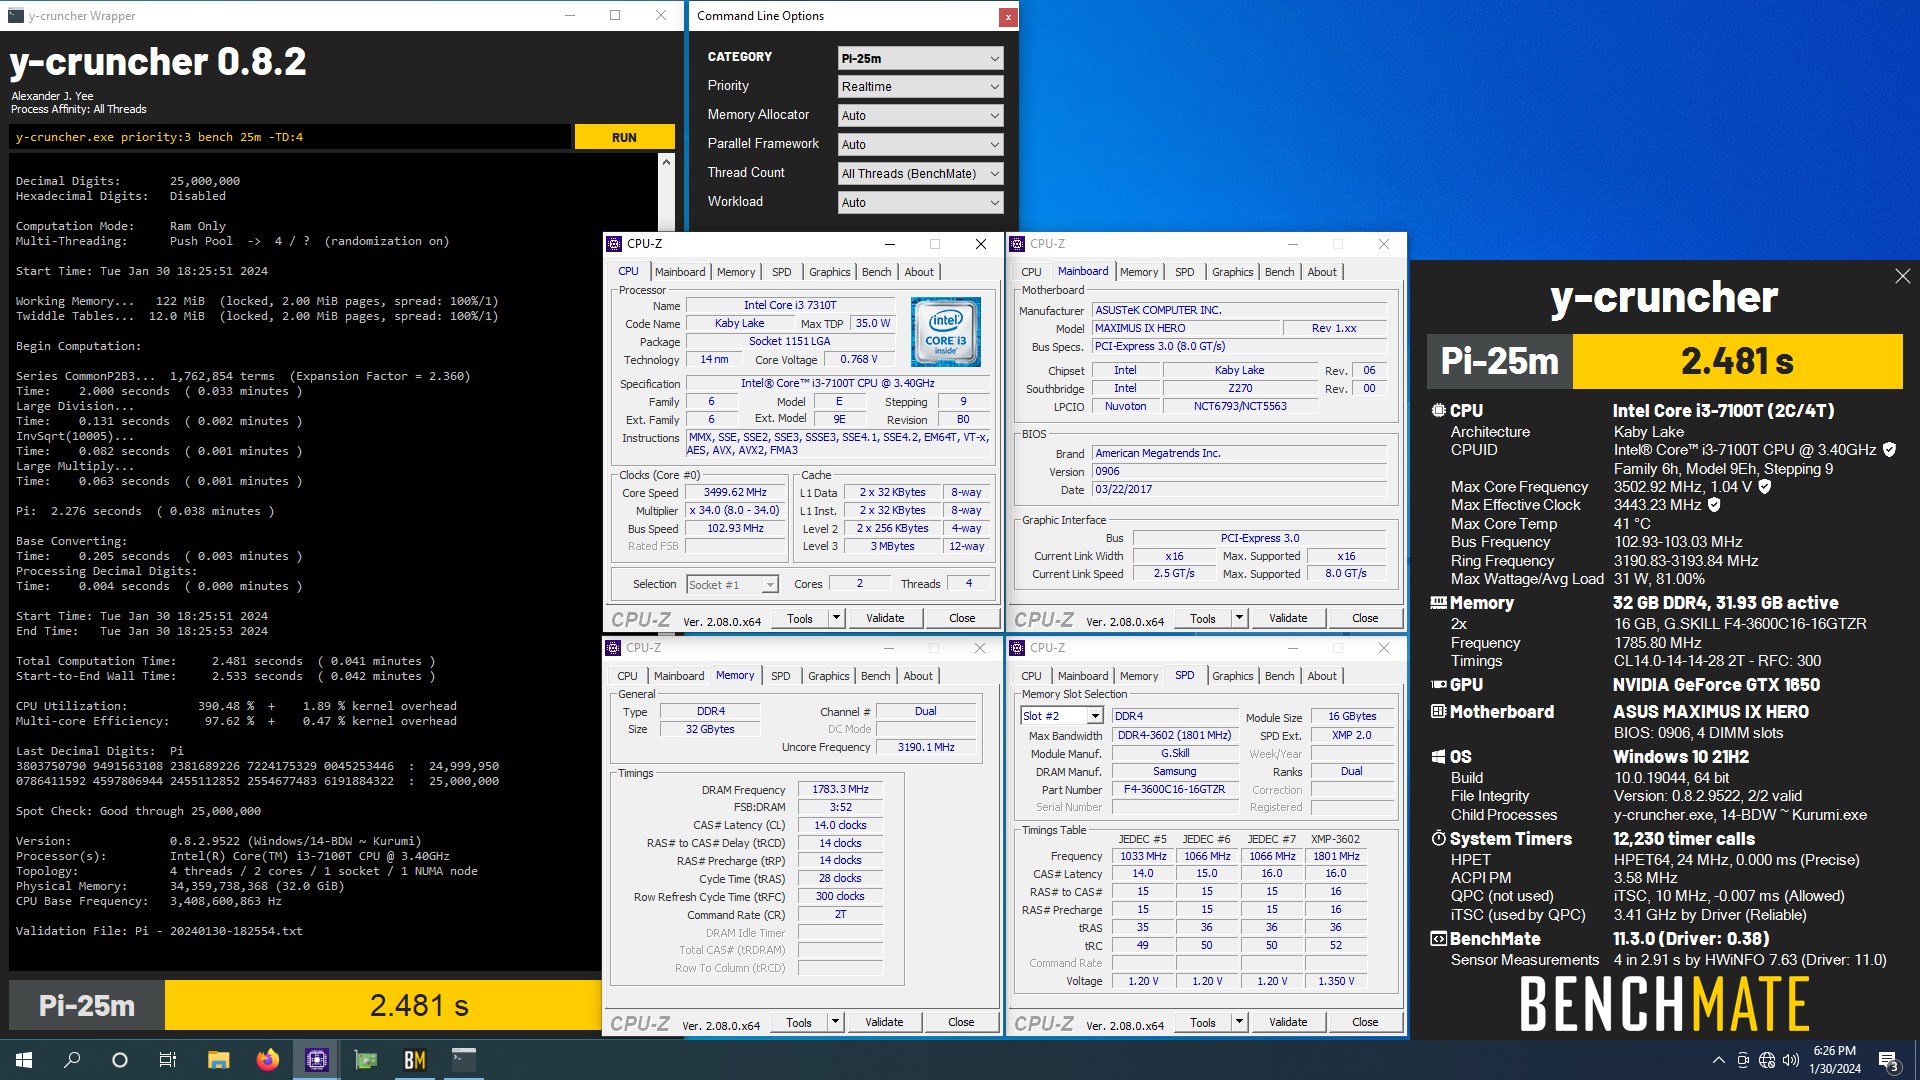The width and height of the screenshot is (1920, 1080).
Task: Expand the Parallel Framework dropdown
Action: 920,145
